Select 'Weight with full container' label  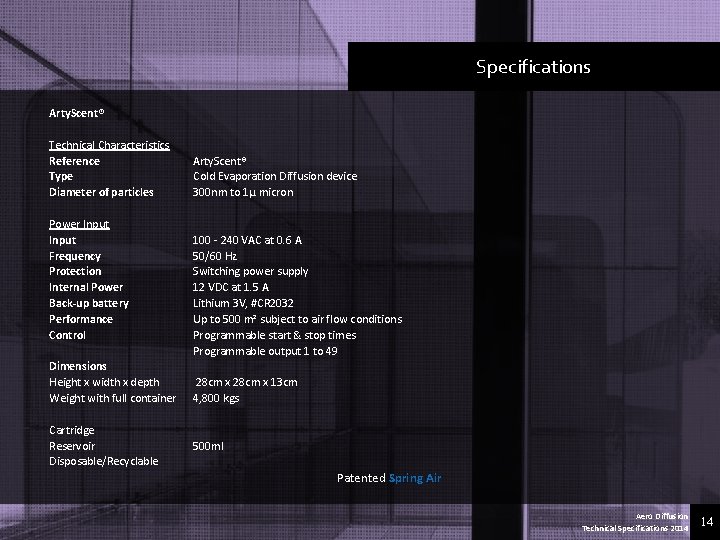point(112,398)
